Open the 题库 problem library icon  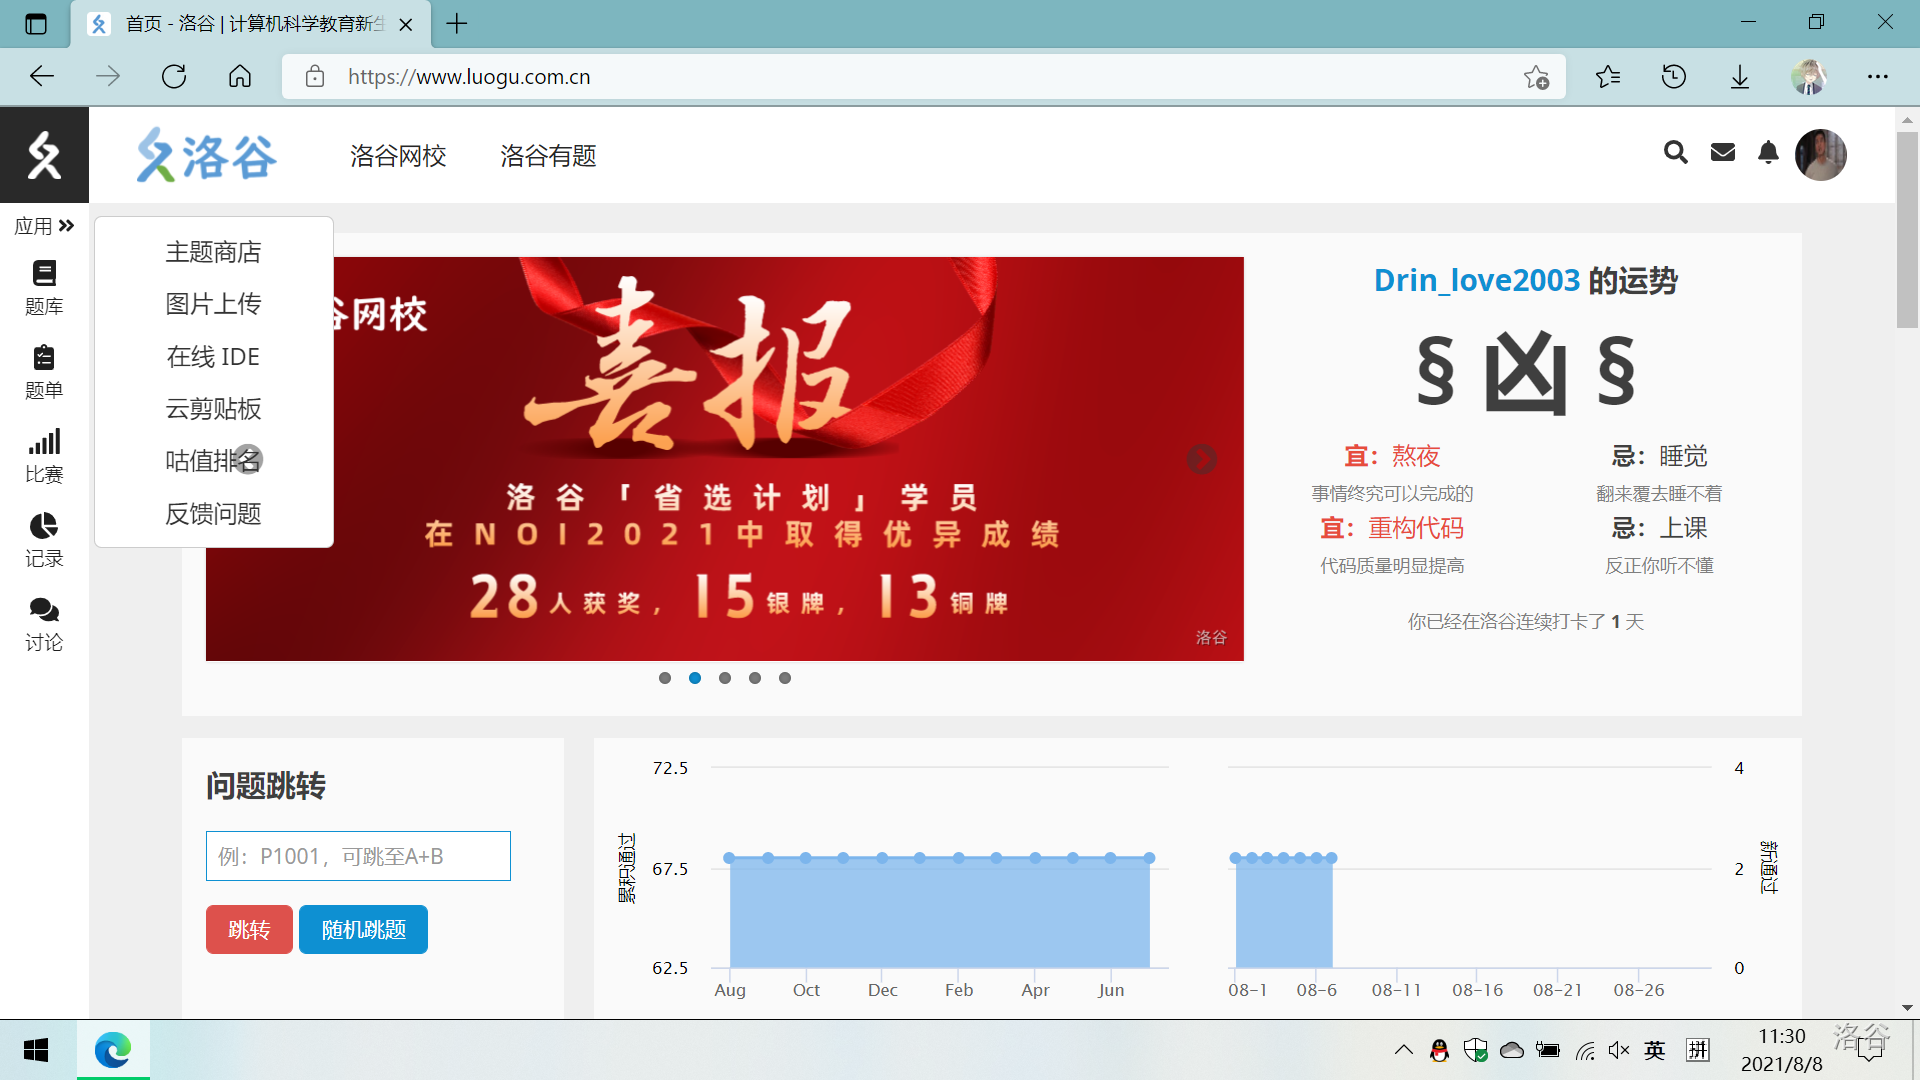coord(44,288)
